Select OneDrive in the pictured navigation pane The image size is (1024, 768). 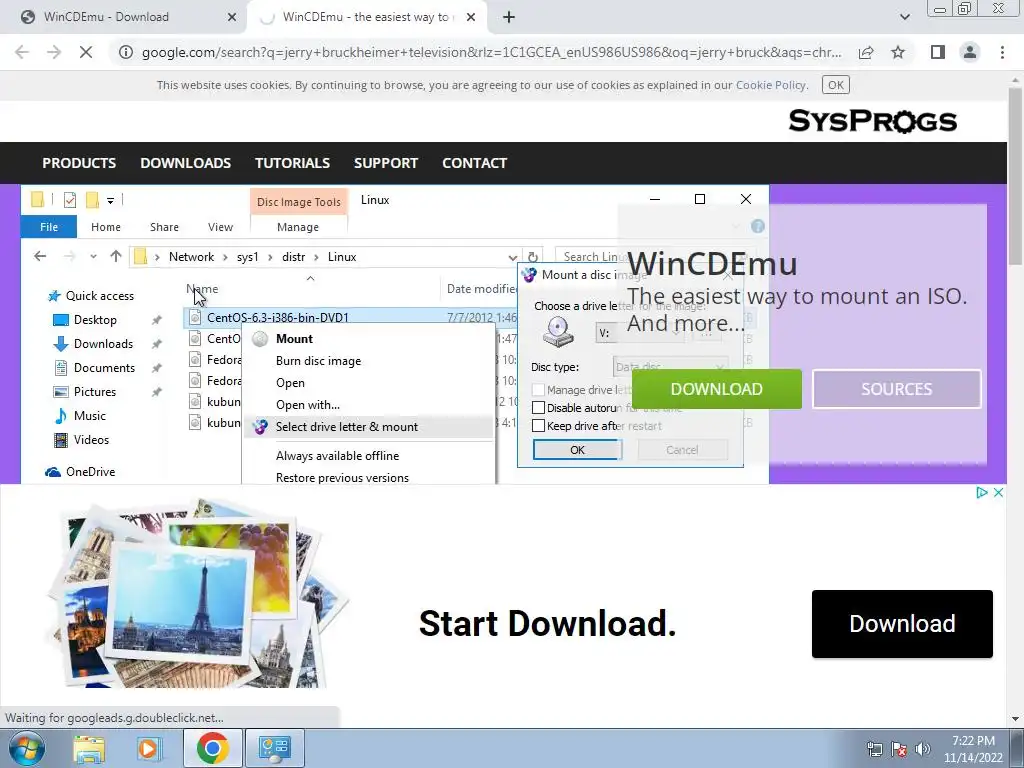pyautogui.click(x=80, y=472)
